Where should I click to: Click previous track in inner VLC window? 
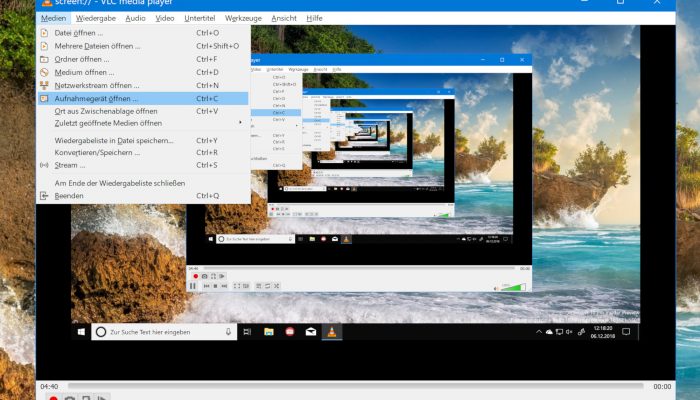coord(206,286)
